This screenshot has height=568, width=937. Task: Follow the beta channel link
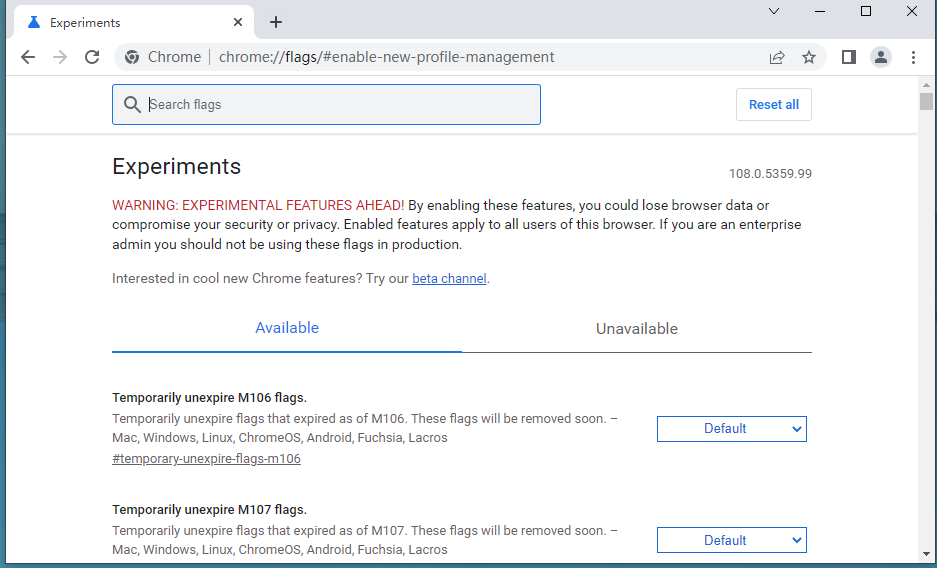[449, 279]
